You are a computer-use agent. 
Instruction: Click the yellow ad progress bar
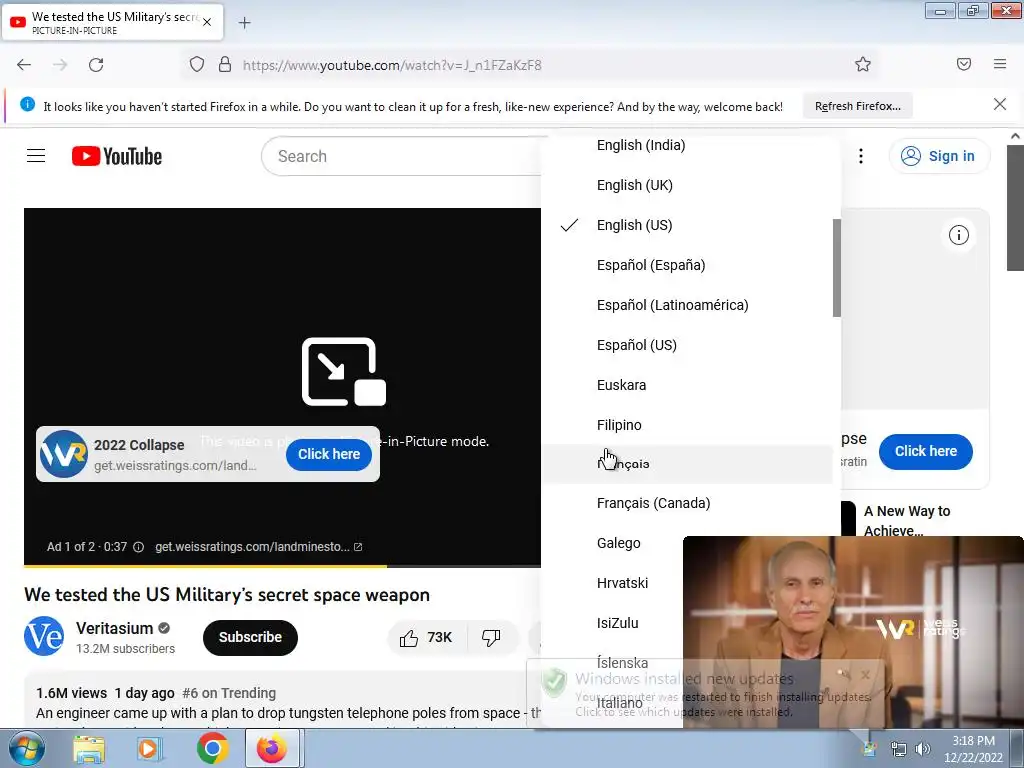tap(205, 566)
